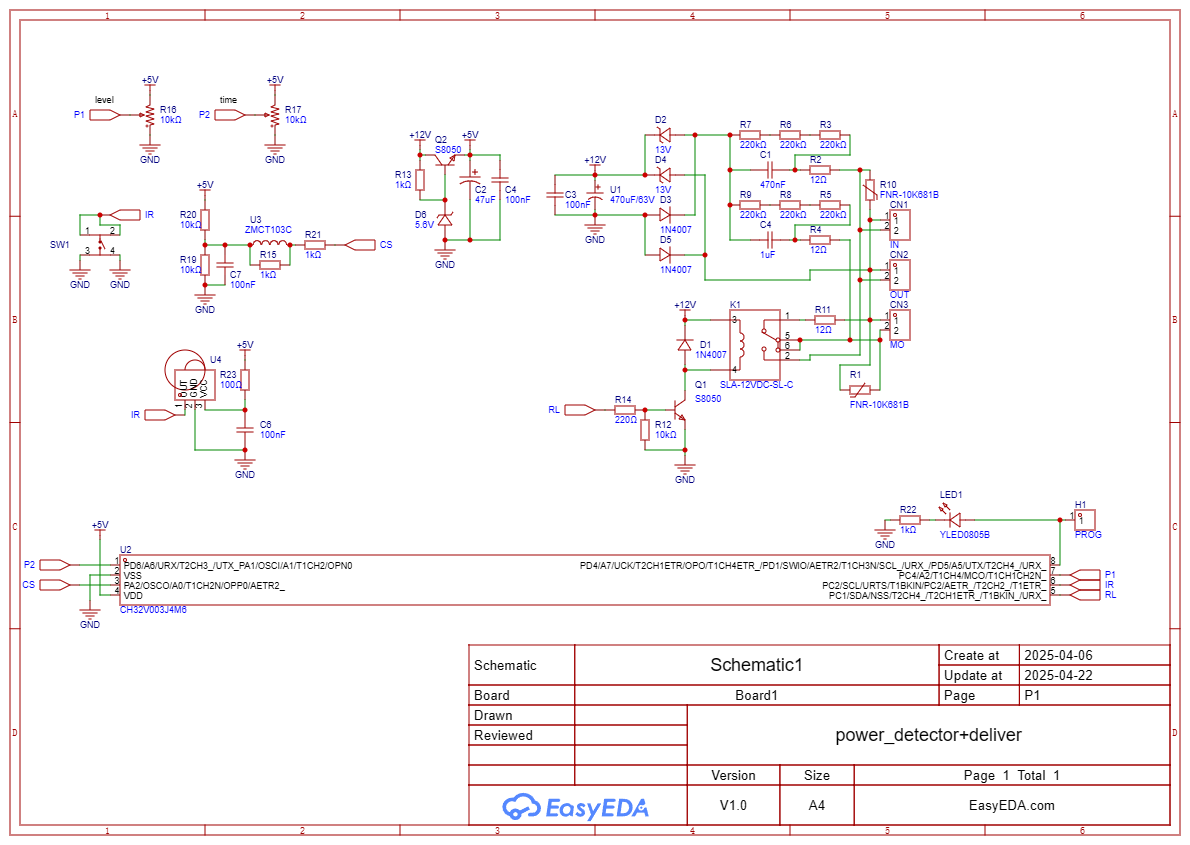Screen dimensions: 1190x845
Task: Click the 'YLED0805B' LED part label
Action: [x=965, y=534]
